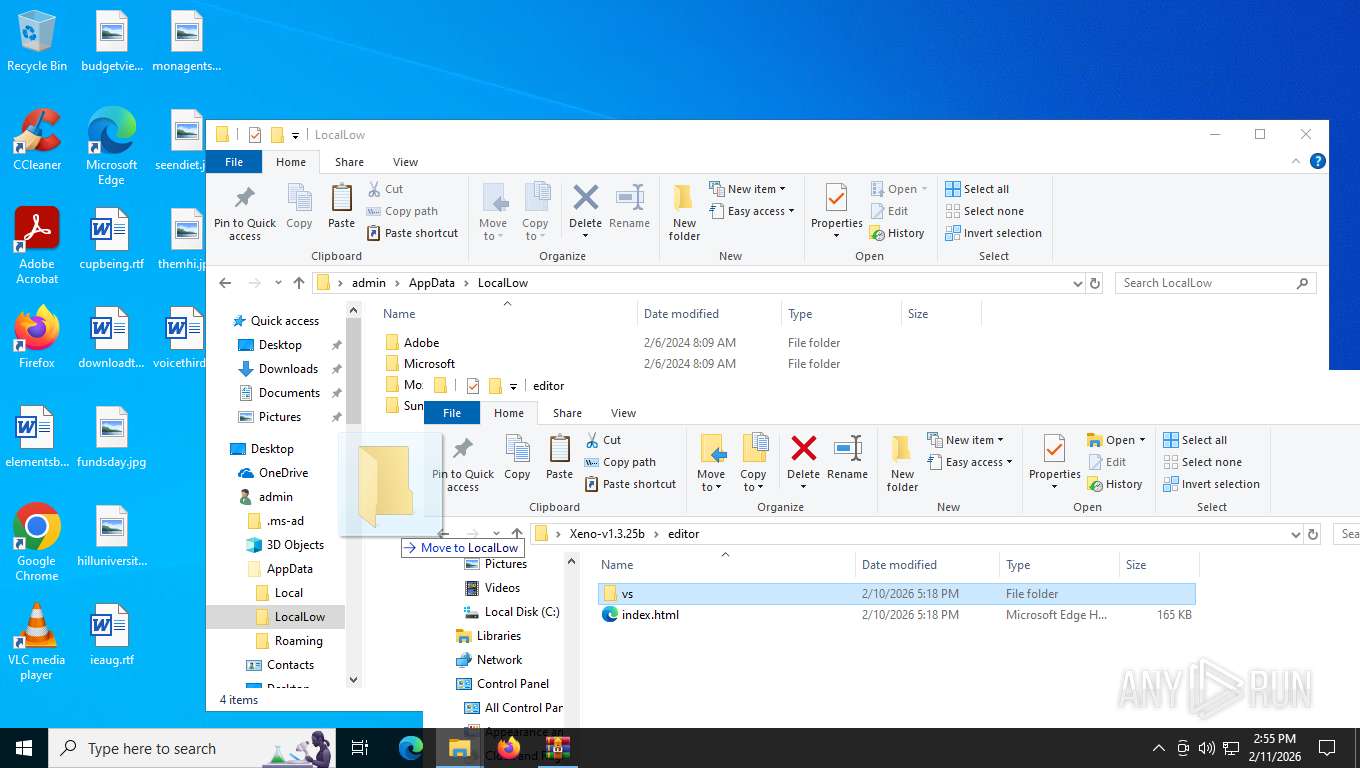Click New folder in LocalLow window

685,213
